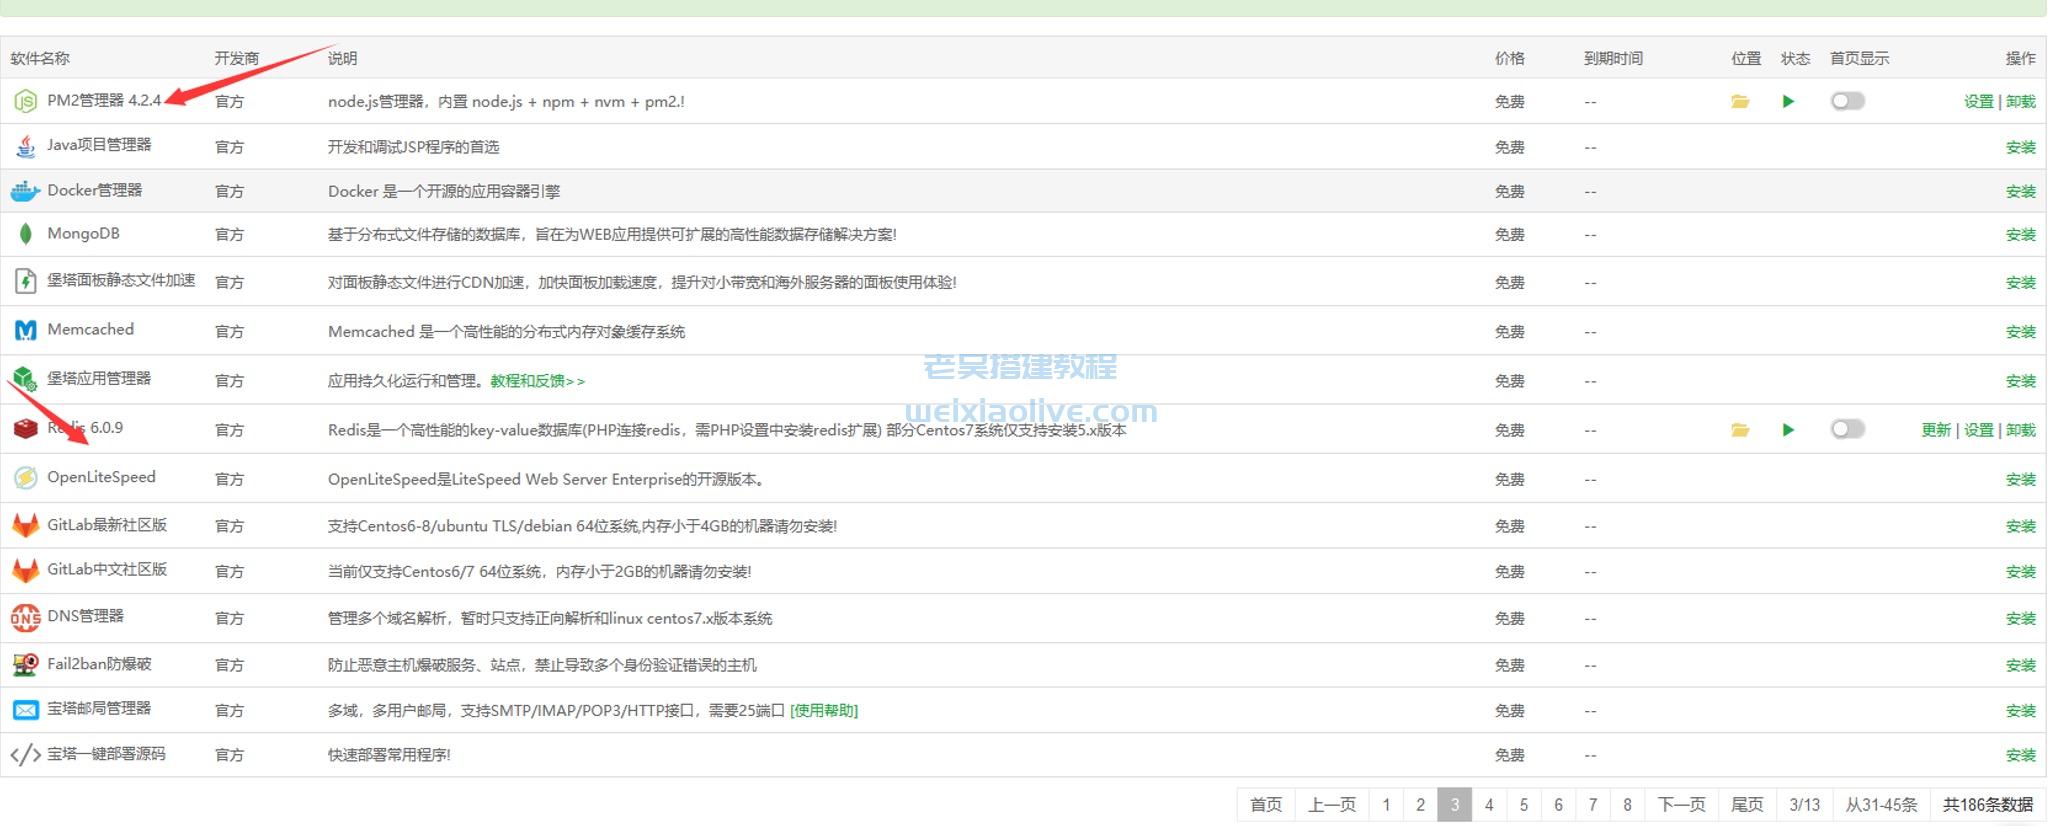The width and height of the screenshot is (2062, 826).
Task: Click the Memcached M icon
Action: pyautogui.click(x=25, y=330)
